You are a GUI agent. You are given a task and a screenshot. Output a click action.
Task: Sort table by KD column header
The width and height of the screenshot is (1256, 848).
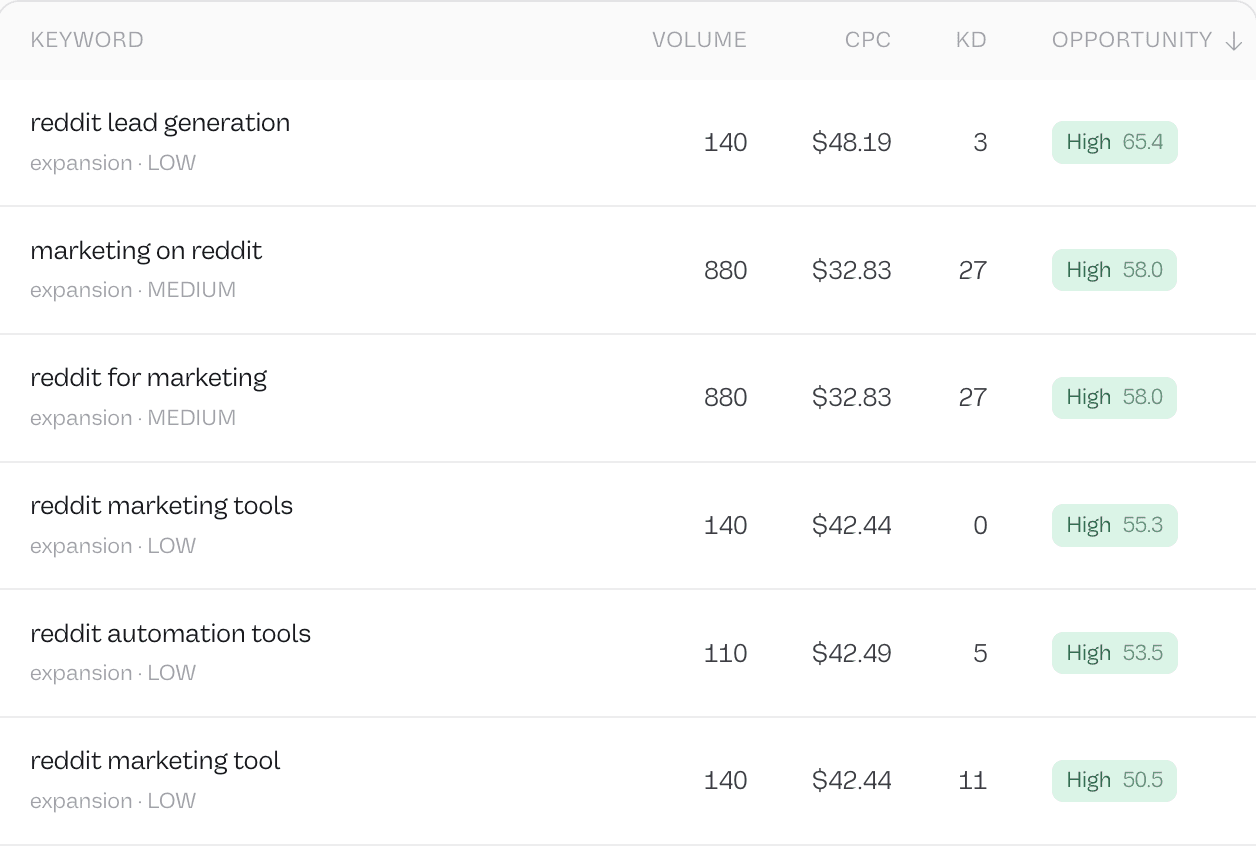971,40
